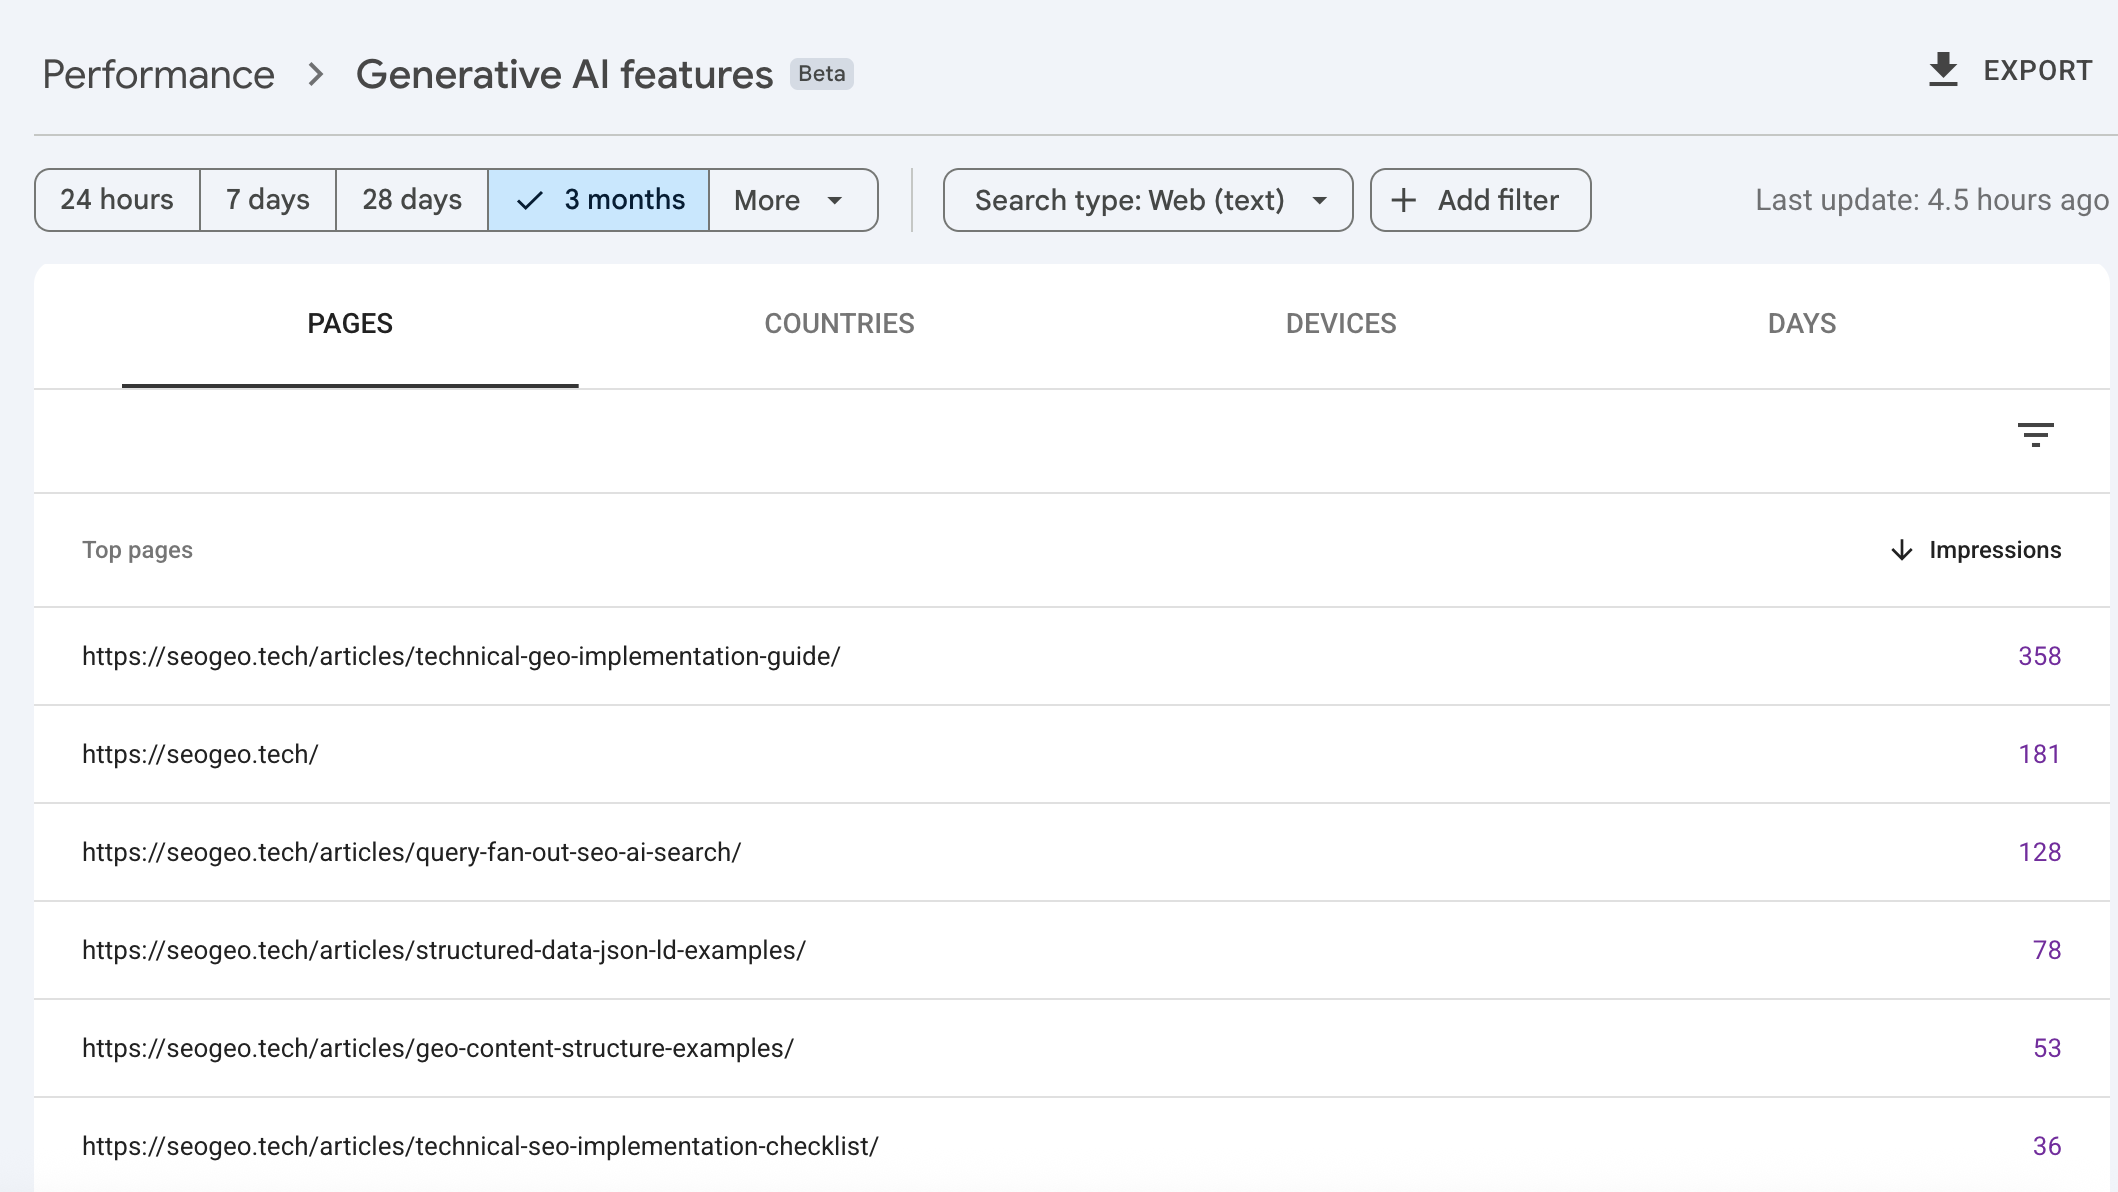Open the geo-content-structure-examples page row
2118x1192 pixels.
tap(1072, 1048)
